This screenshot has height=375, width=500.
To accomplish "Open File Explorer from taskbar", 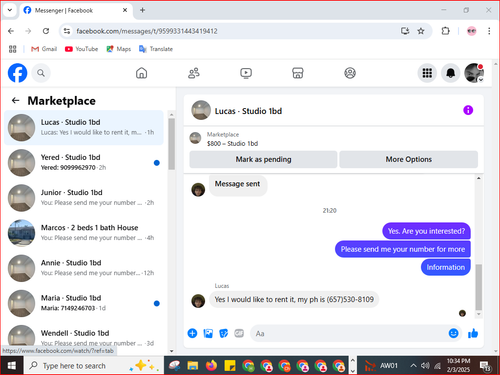I will (193, 366).
